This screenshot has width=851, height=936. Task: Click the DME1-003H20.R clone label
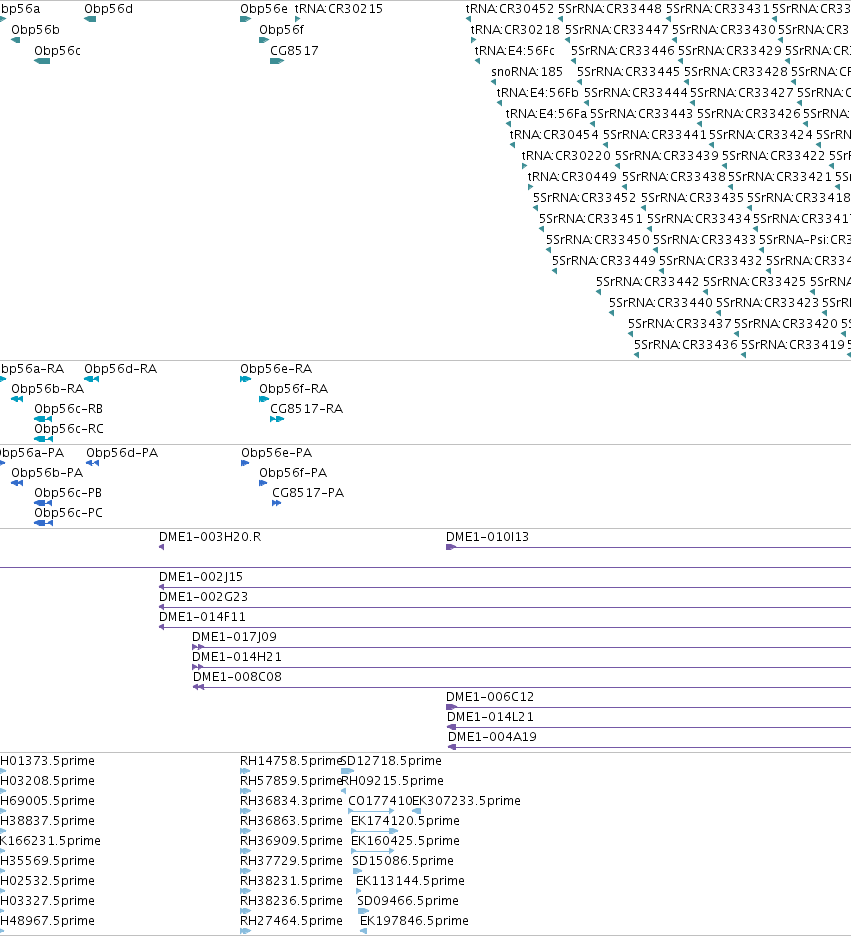click(210, 537)
